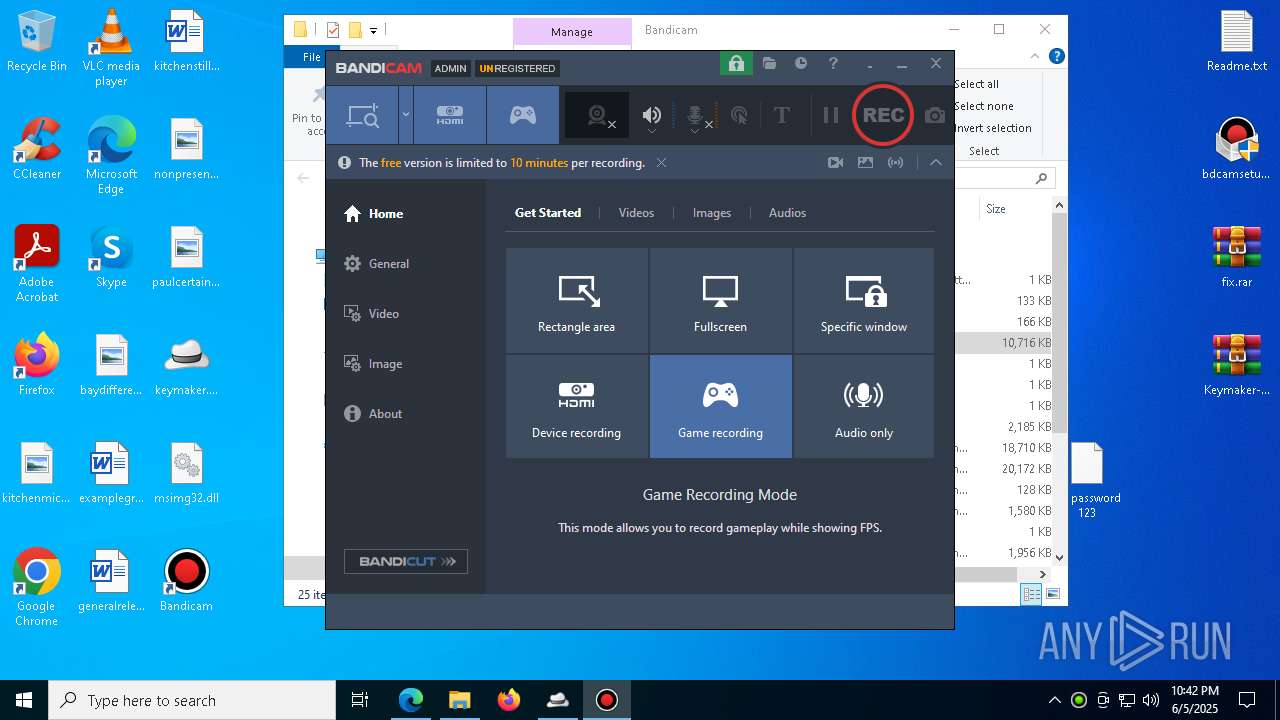Select the VLC media player desktop icon
The height and width of the screenshot is (720, 1280).
coord(111,48)
